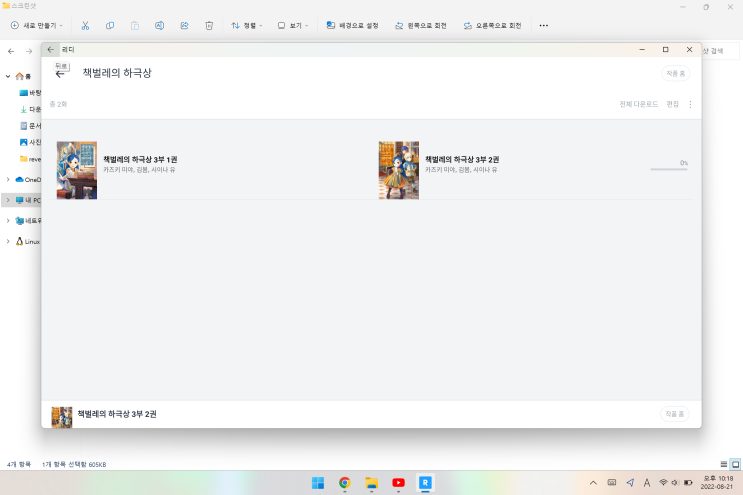Click 오른쪽으로 회전 rotate right button
The image size is (743, 495).
(492, 26)
